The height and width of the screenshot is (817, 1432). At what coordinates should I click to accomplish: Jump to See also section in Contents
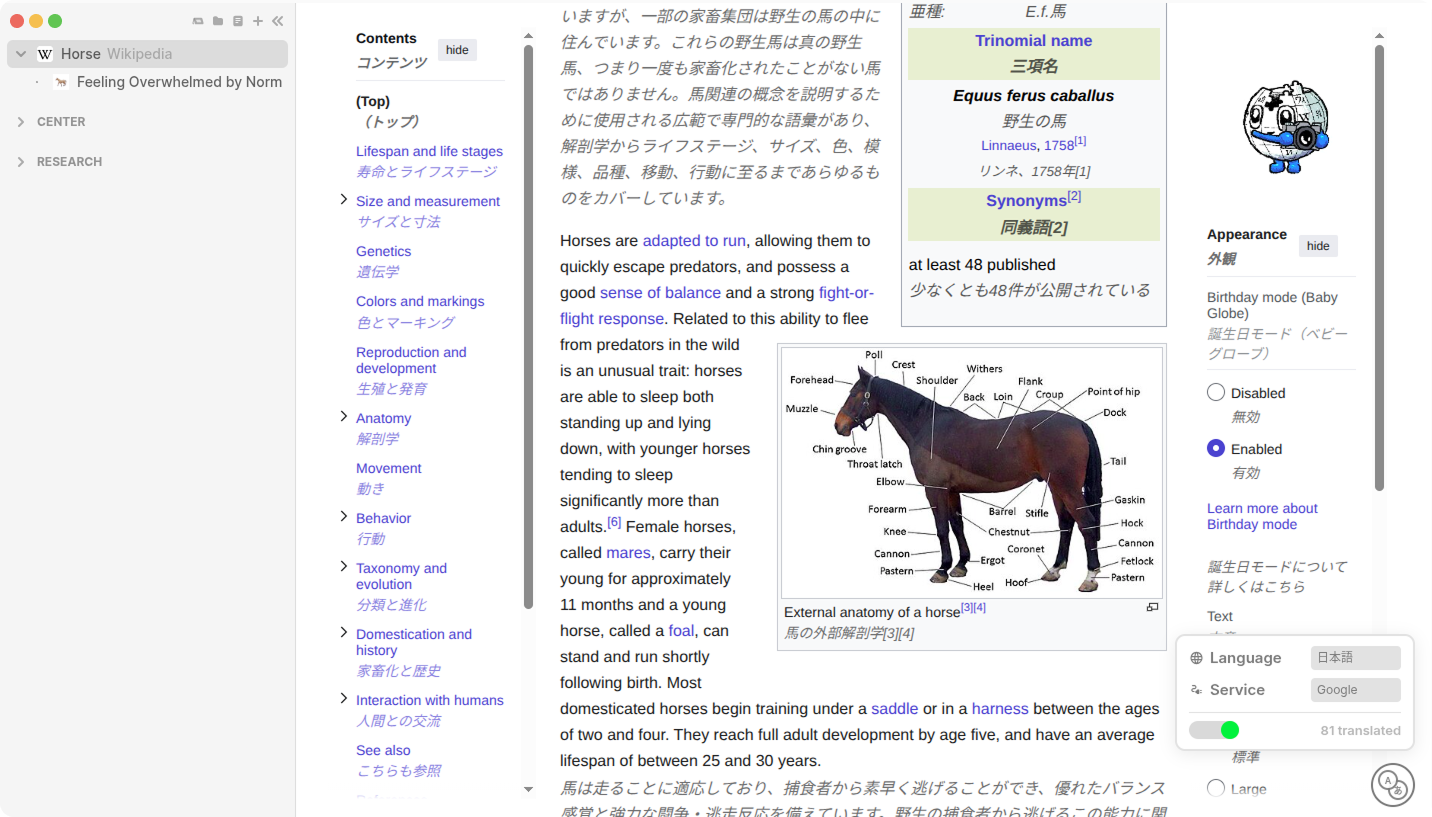pyautogui.click(x=383, y=750)
